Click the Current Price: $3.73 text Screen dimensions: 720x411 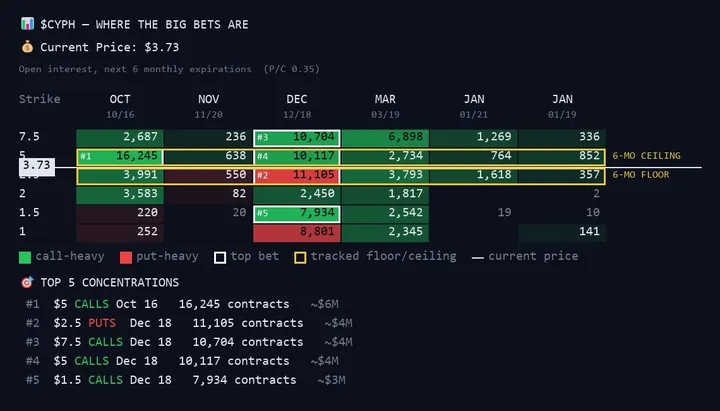(x=109, y=47)
